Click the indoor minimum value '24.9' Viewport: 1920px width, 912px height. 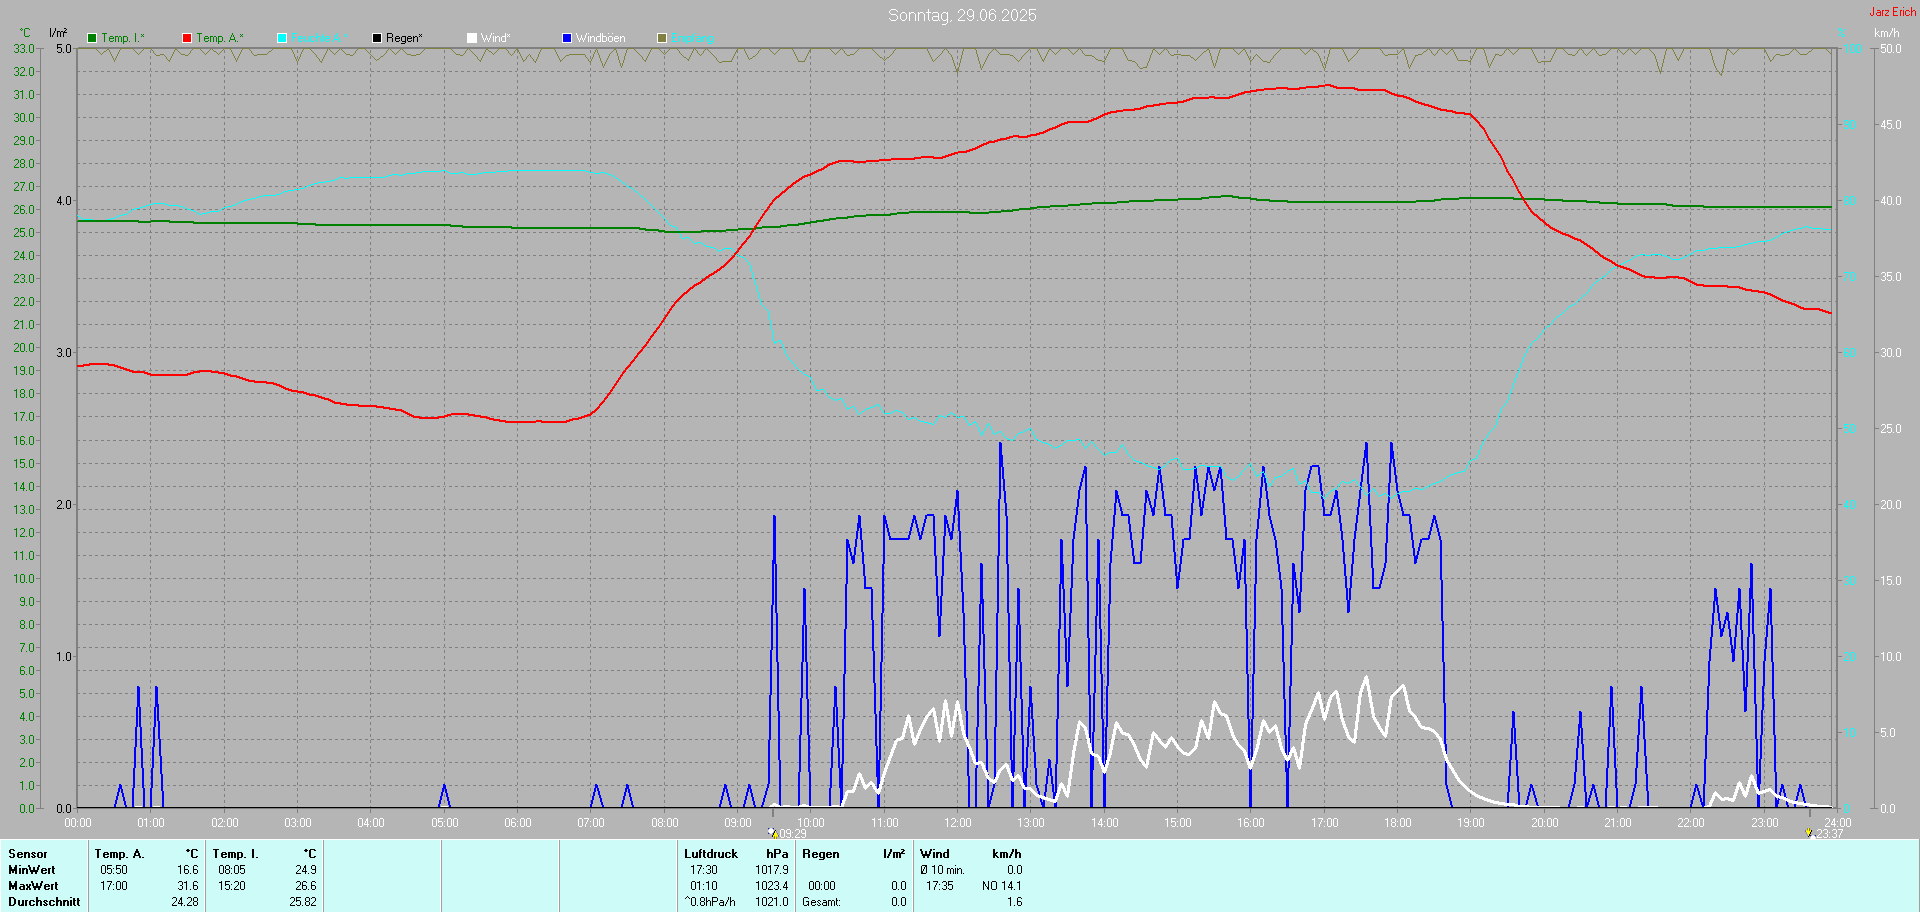coord(306,870)
